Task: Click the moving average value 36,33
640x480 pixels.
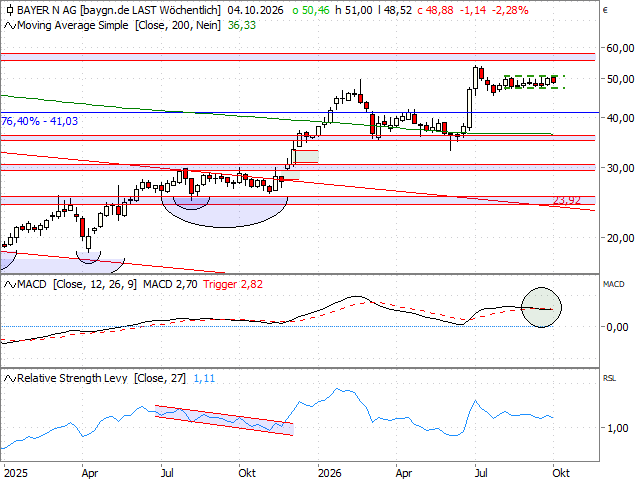Action: click(242, 26)
